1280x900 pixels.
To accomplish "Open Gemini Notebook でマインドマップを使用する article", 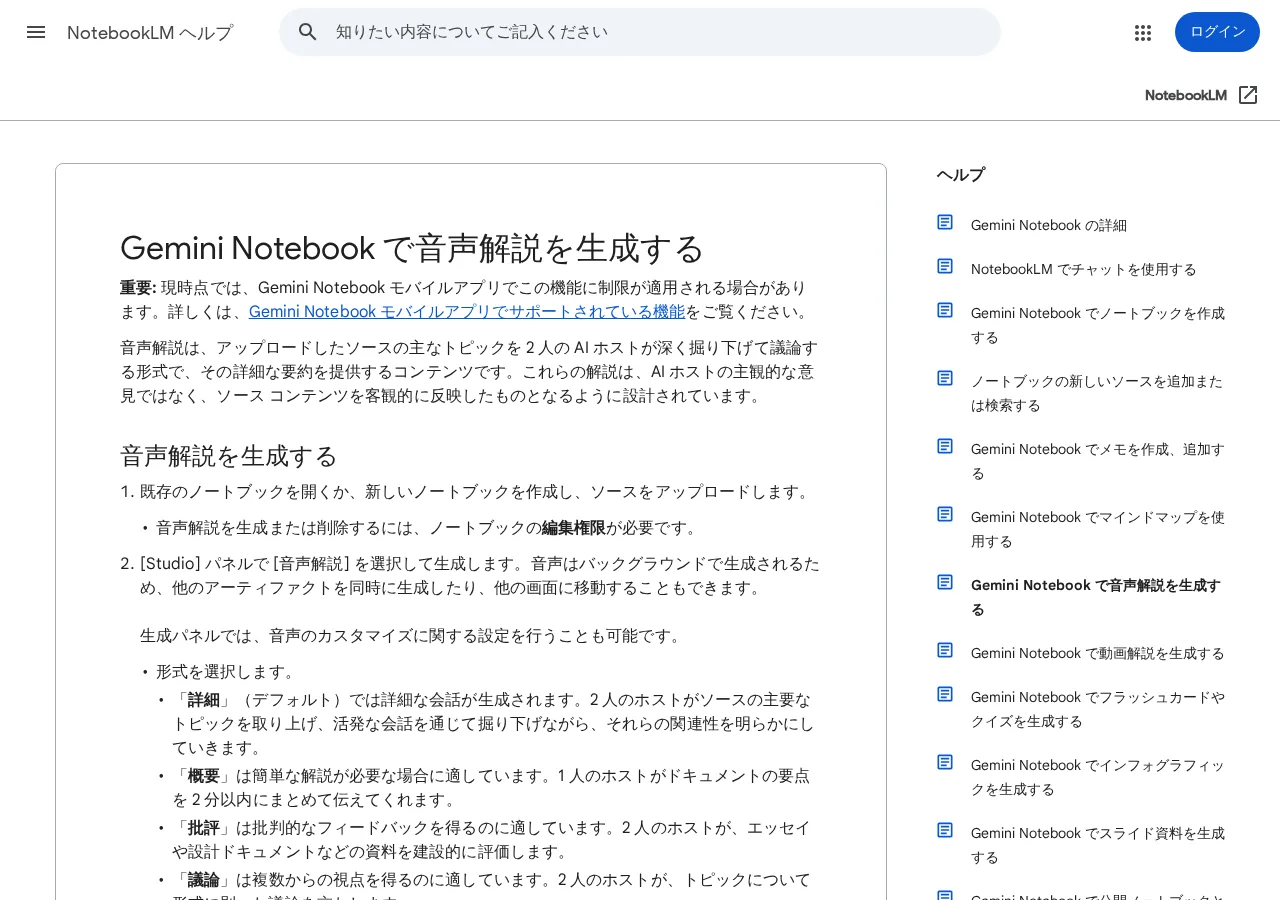I will (x=1098, y=529).
